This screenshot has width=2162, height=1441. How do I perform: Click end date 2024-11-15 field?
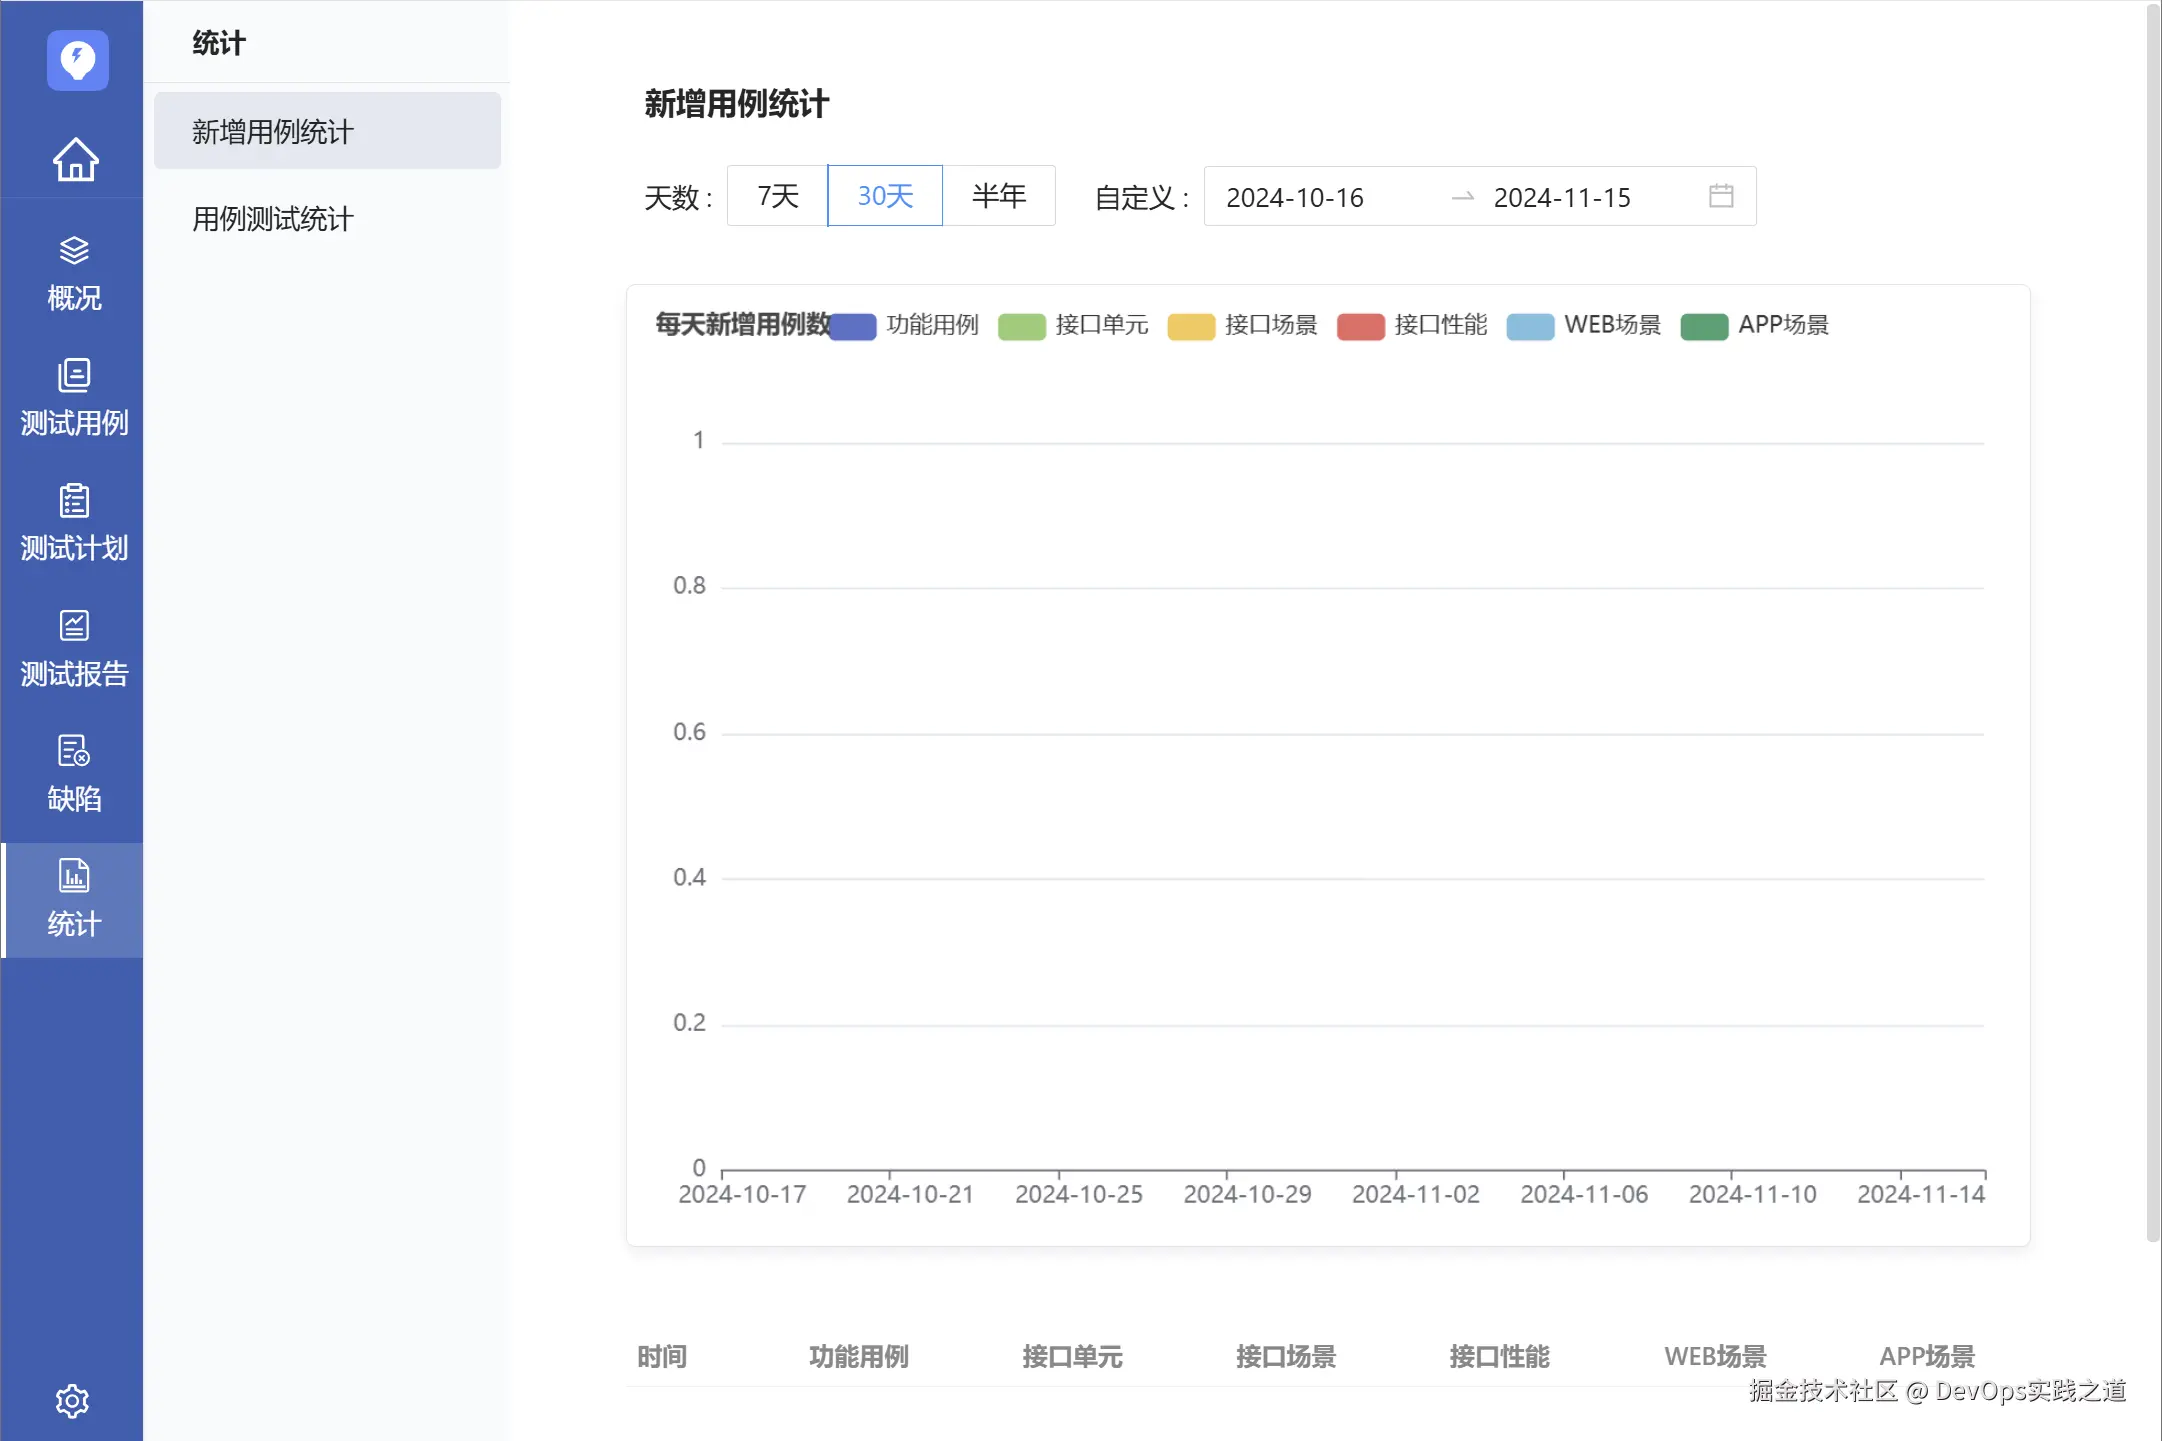click(x=1562, y=197)
